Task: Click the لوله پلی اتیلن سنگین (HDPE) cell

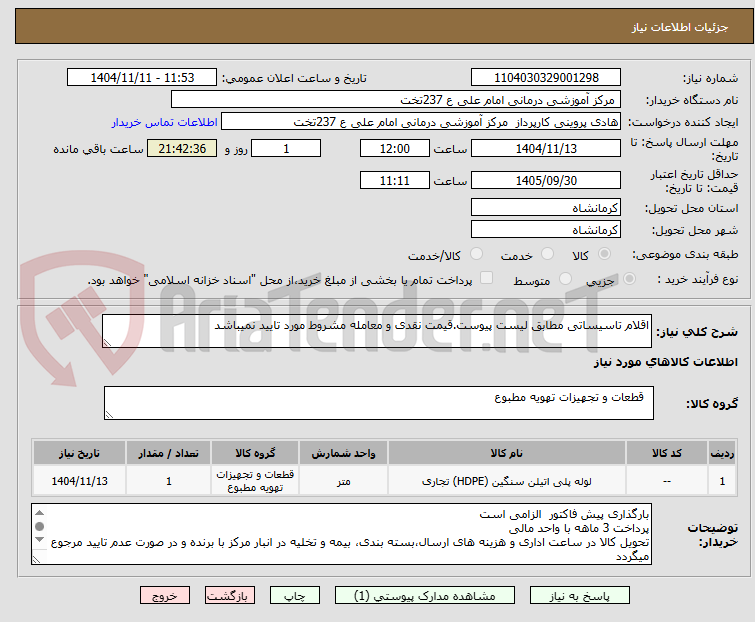Action: (507, 481)
